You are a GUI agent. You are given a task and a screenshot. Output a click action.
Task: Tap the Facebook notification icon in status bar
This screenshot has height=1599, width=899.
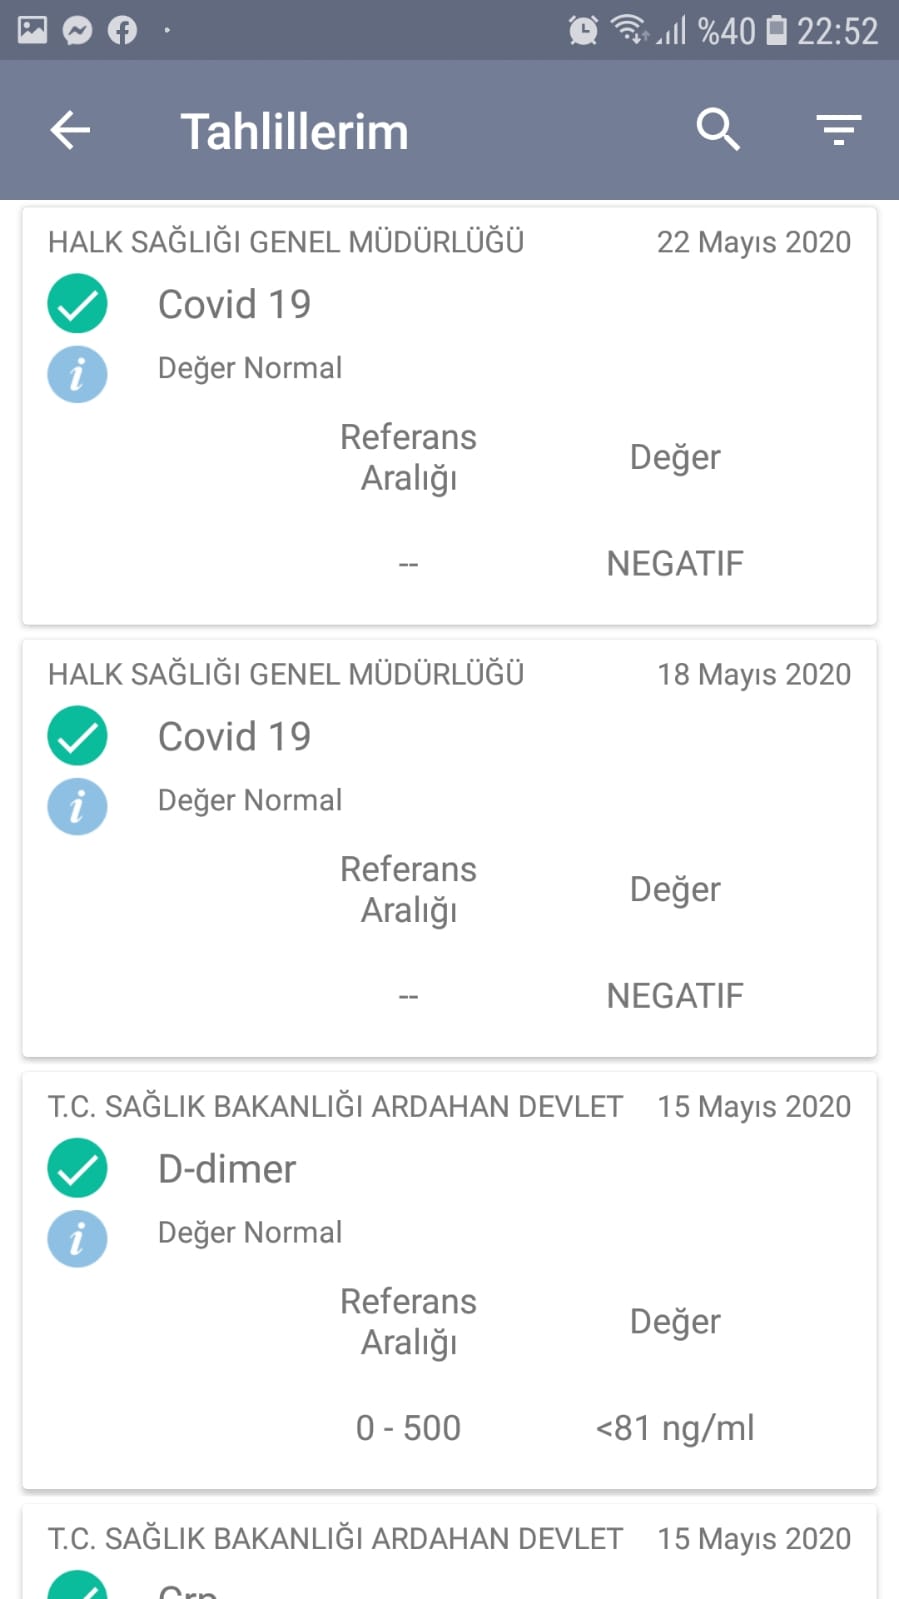(x=122, y=31)
